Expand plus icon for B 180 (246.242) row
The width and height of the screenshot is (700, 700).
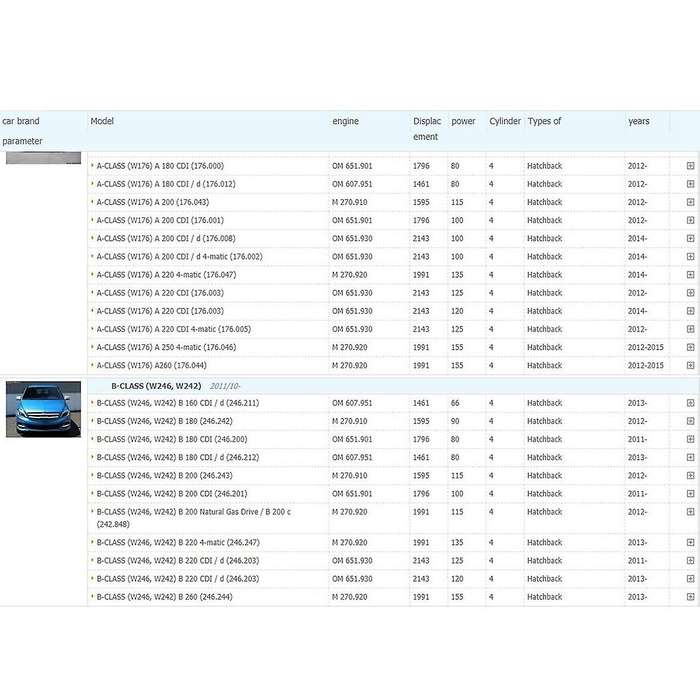pos(690,421)
